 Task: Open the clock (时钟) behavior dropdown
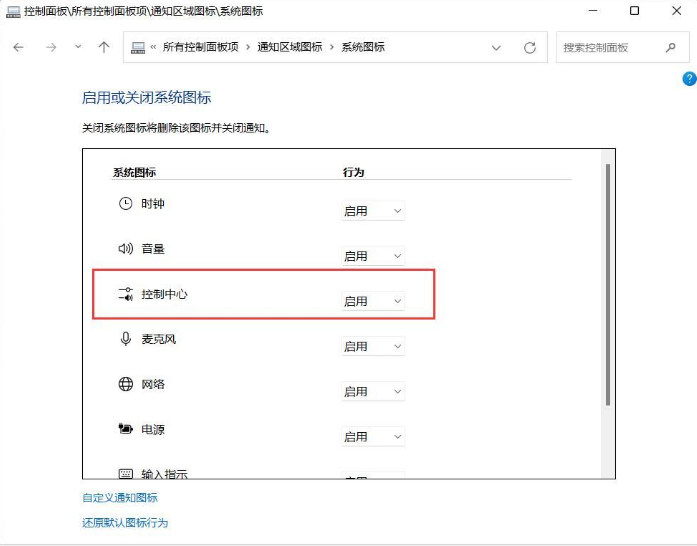coord(373,211)
